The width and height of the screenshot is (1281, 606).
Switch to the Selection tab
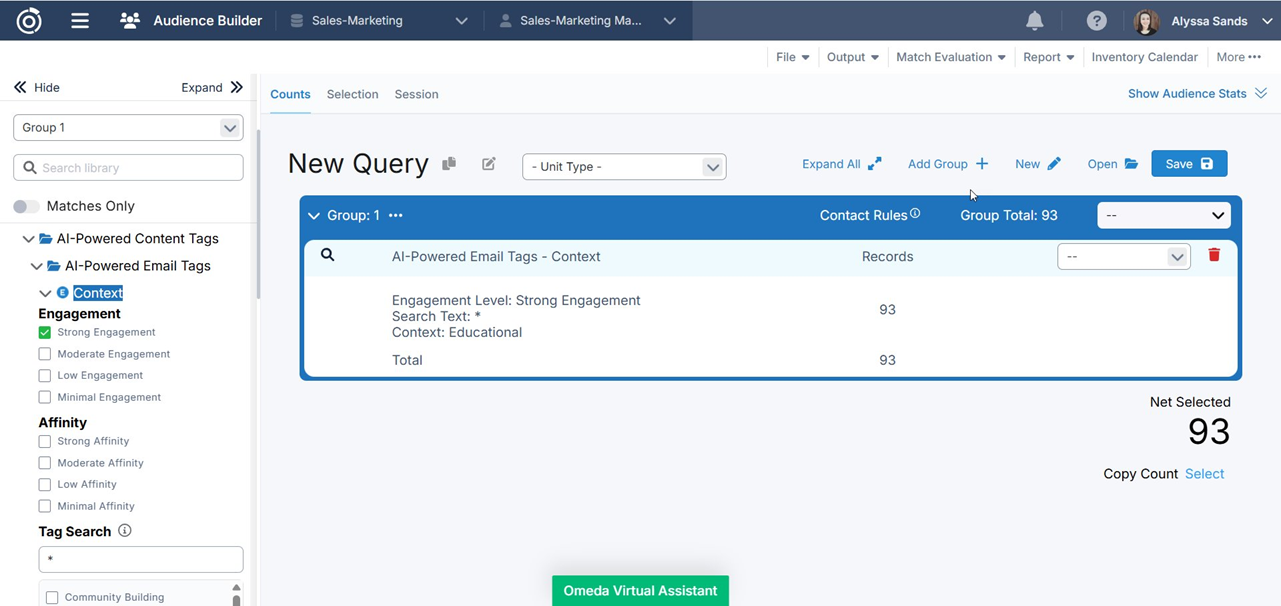352,94
